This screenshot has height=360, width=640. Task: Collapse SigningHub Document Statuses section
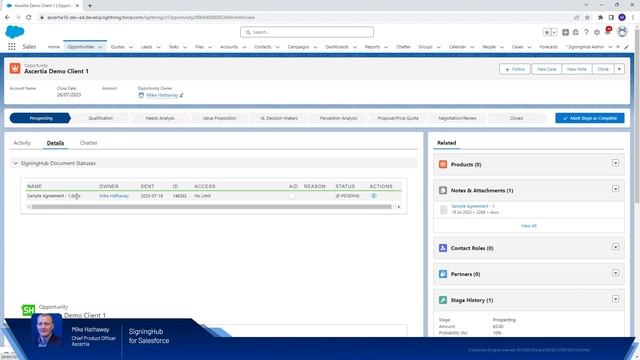click(16, 163)
